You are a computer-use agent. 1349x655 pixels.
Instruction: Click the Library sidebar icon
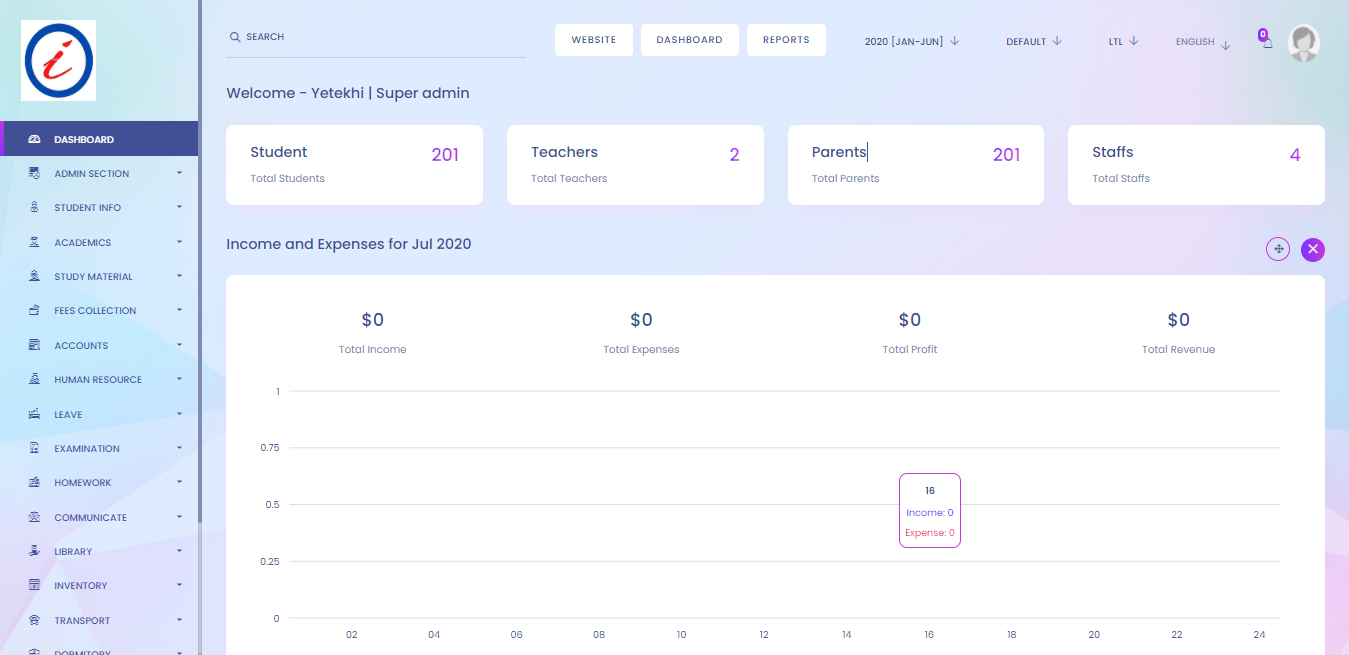(34, 552)
